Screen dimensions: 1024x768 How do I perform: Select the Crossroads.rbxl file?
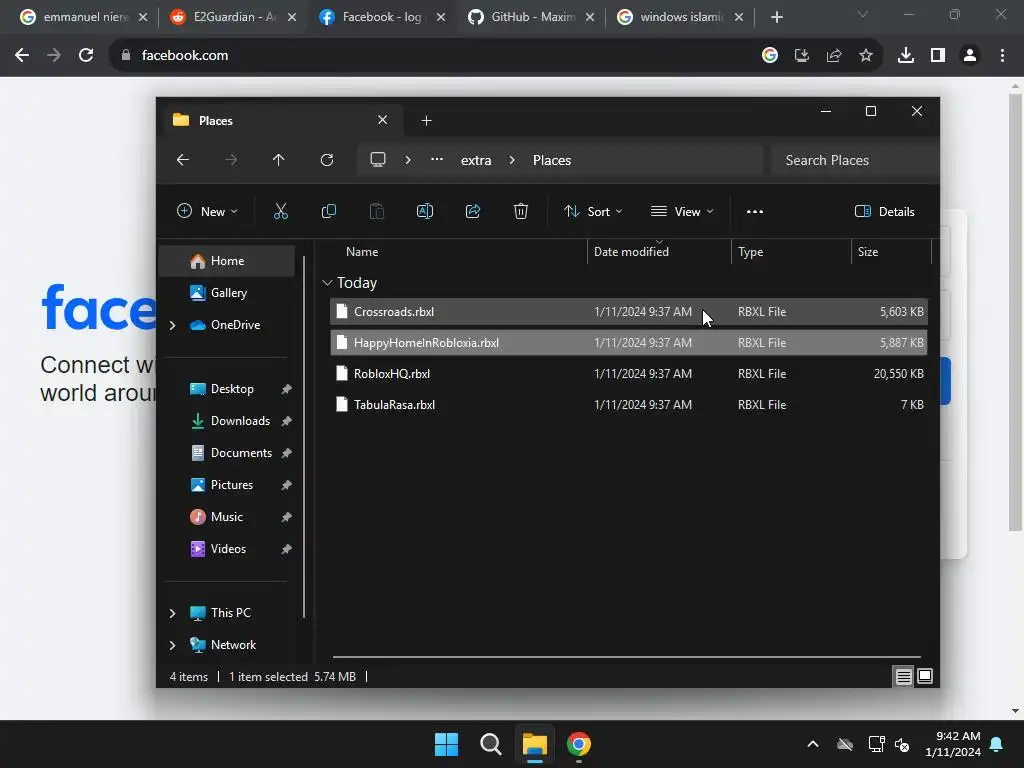coord(628,312)
